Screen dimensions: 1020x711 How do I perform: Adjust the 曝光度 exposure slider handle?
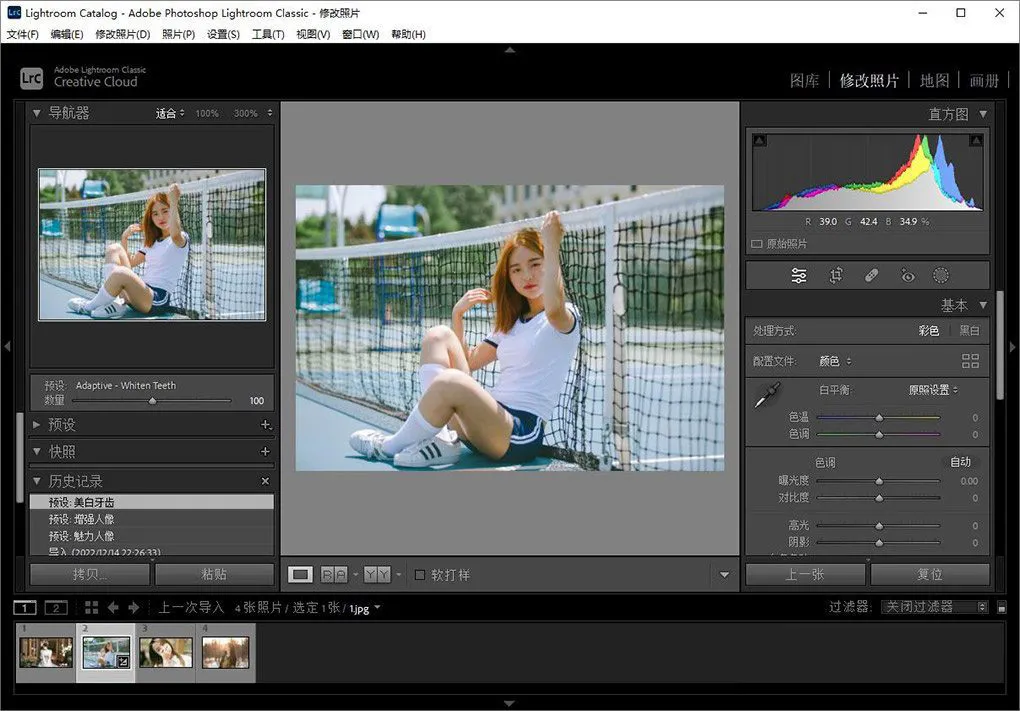coord(879,481)
